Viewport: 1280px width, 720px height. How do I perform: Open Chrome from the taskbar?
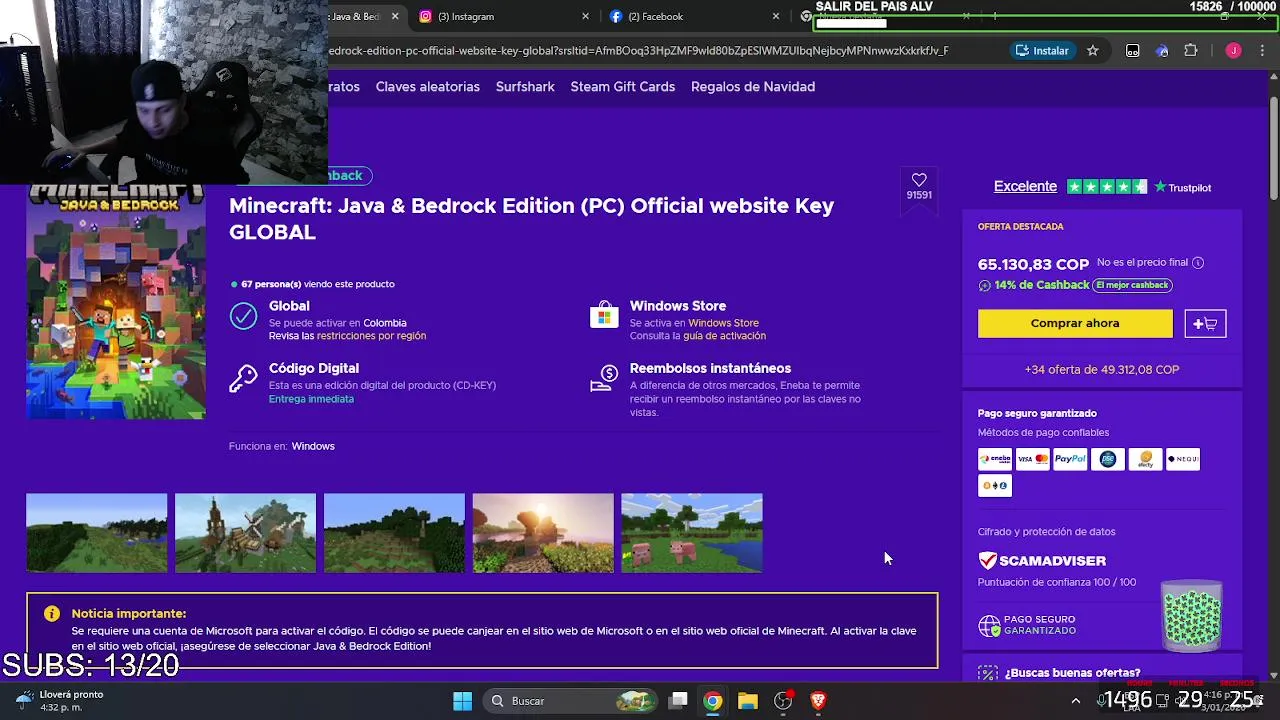(713, 701)
